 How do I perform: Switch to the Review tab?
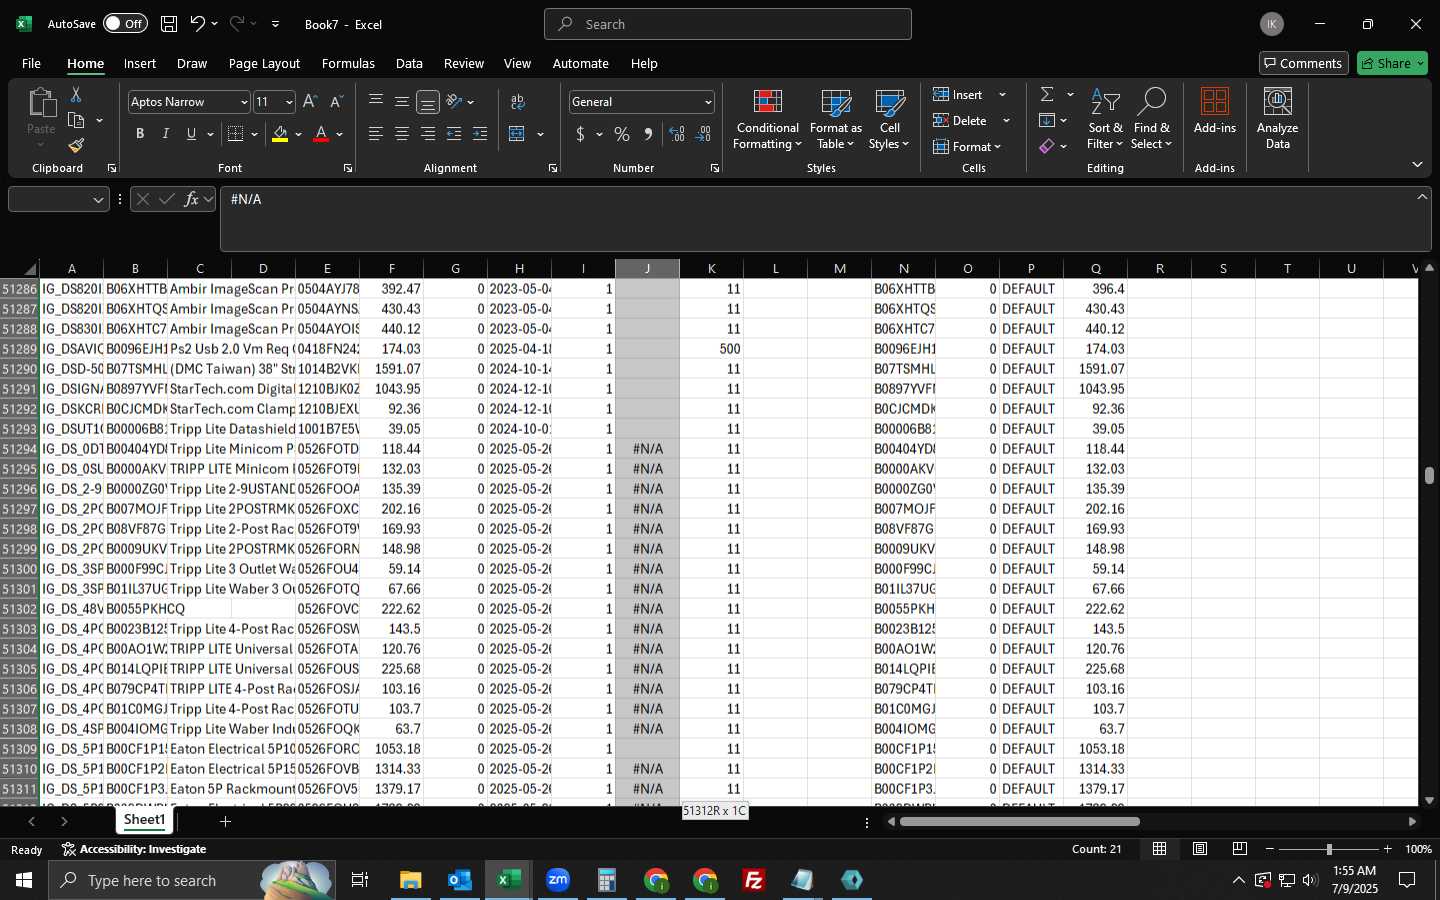464,63
